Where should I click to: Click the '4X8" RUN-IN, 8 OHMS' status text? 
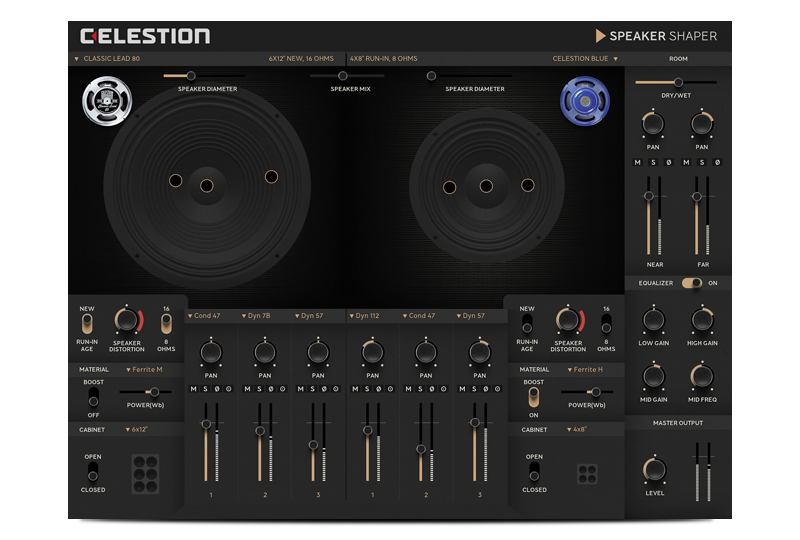(x=384, y=59)
